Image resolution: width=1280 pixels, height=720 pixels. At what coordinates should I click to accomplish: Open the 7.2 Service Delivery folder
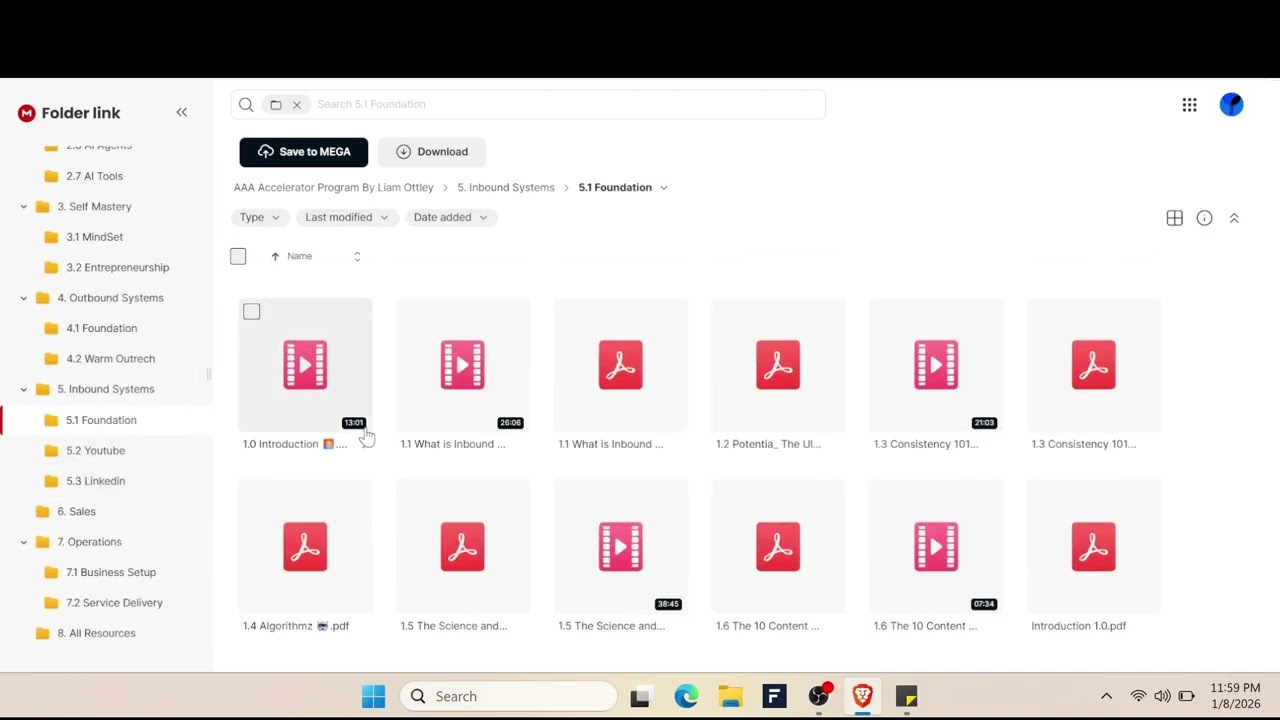(x=114, y=603)
